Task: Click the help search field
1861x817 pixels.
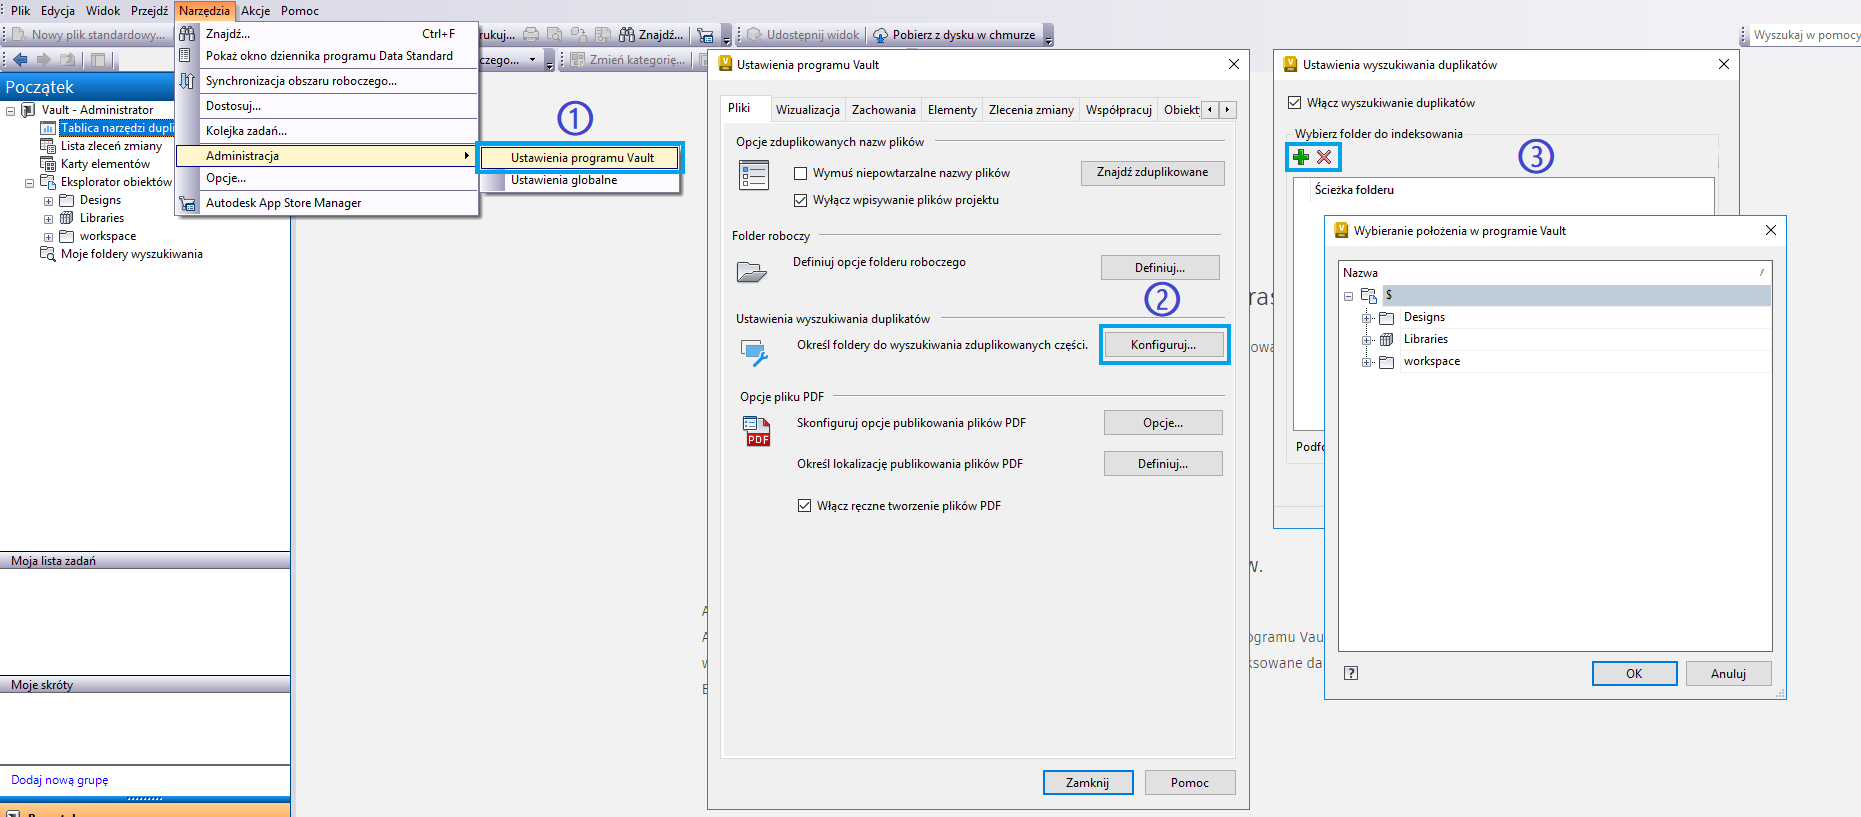Action: (1805, 35)
